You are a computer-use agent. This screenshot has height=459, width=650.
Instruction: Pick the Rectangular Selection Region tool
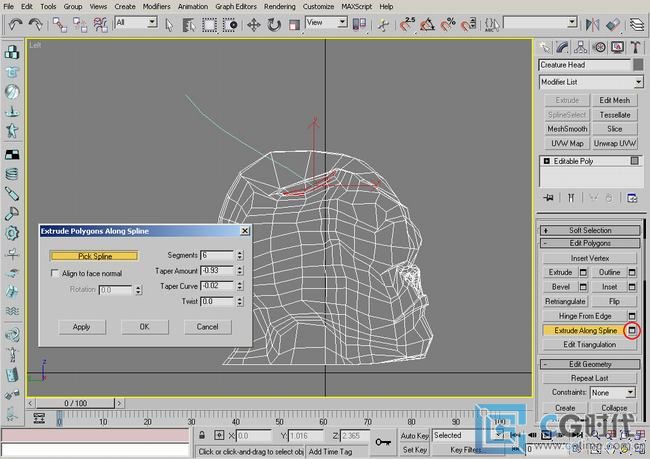(x=209, y=25)
